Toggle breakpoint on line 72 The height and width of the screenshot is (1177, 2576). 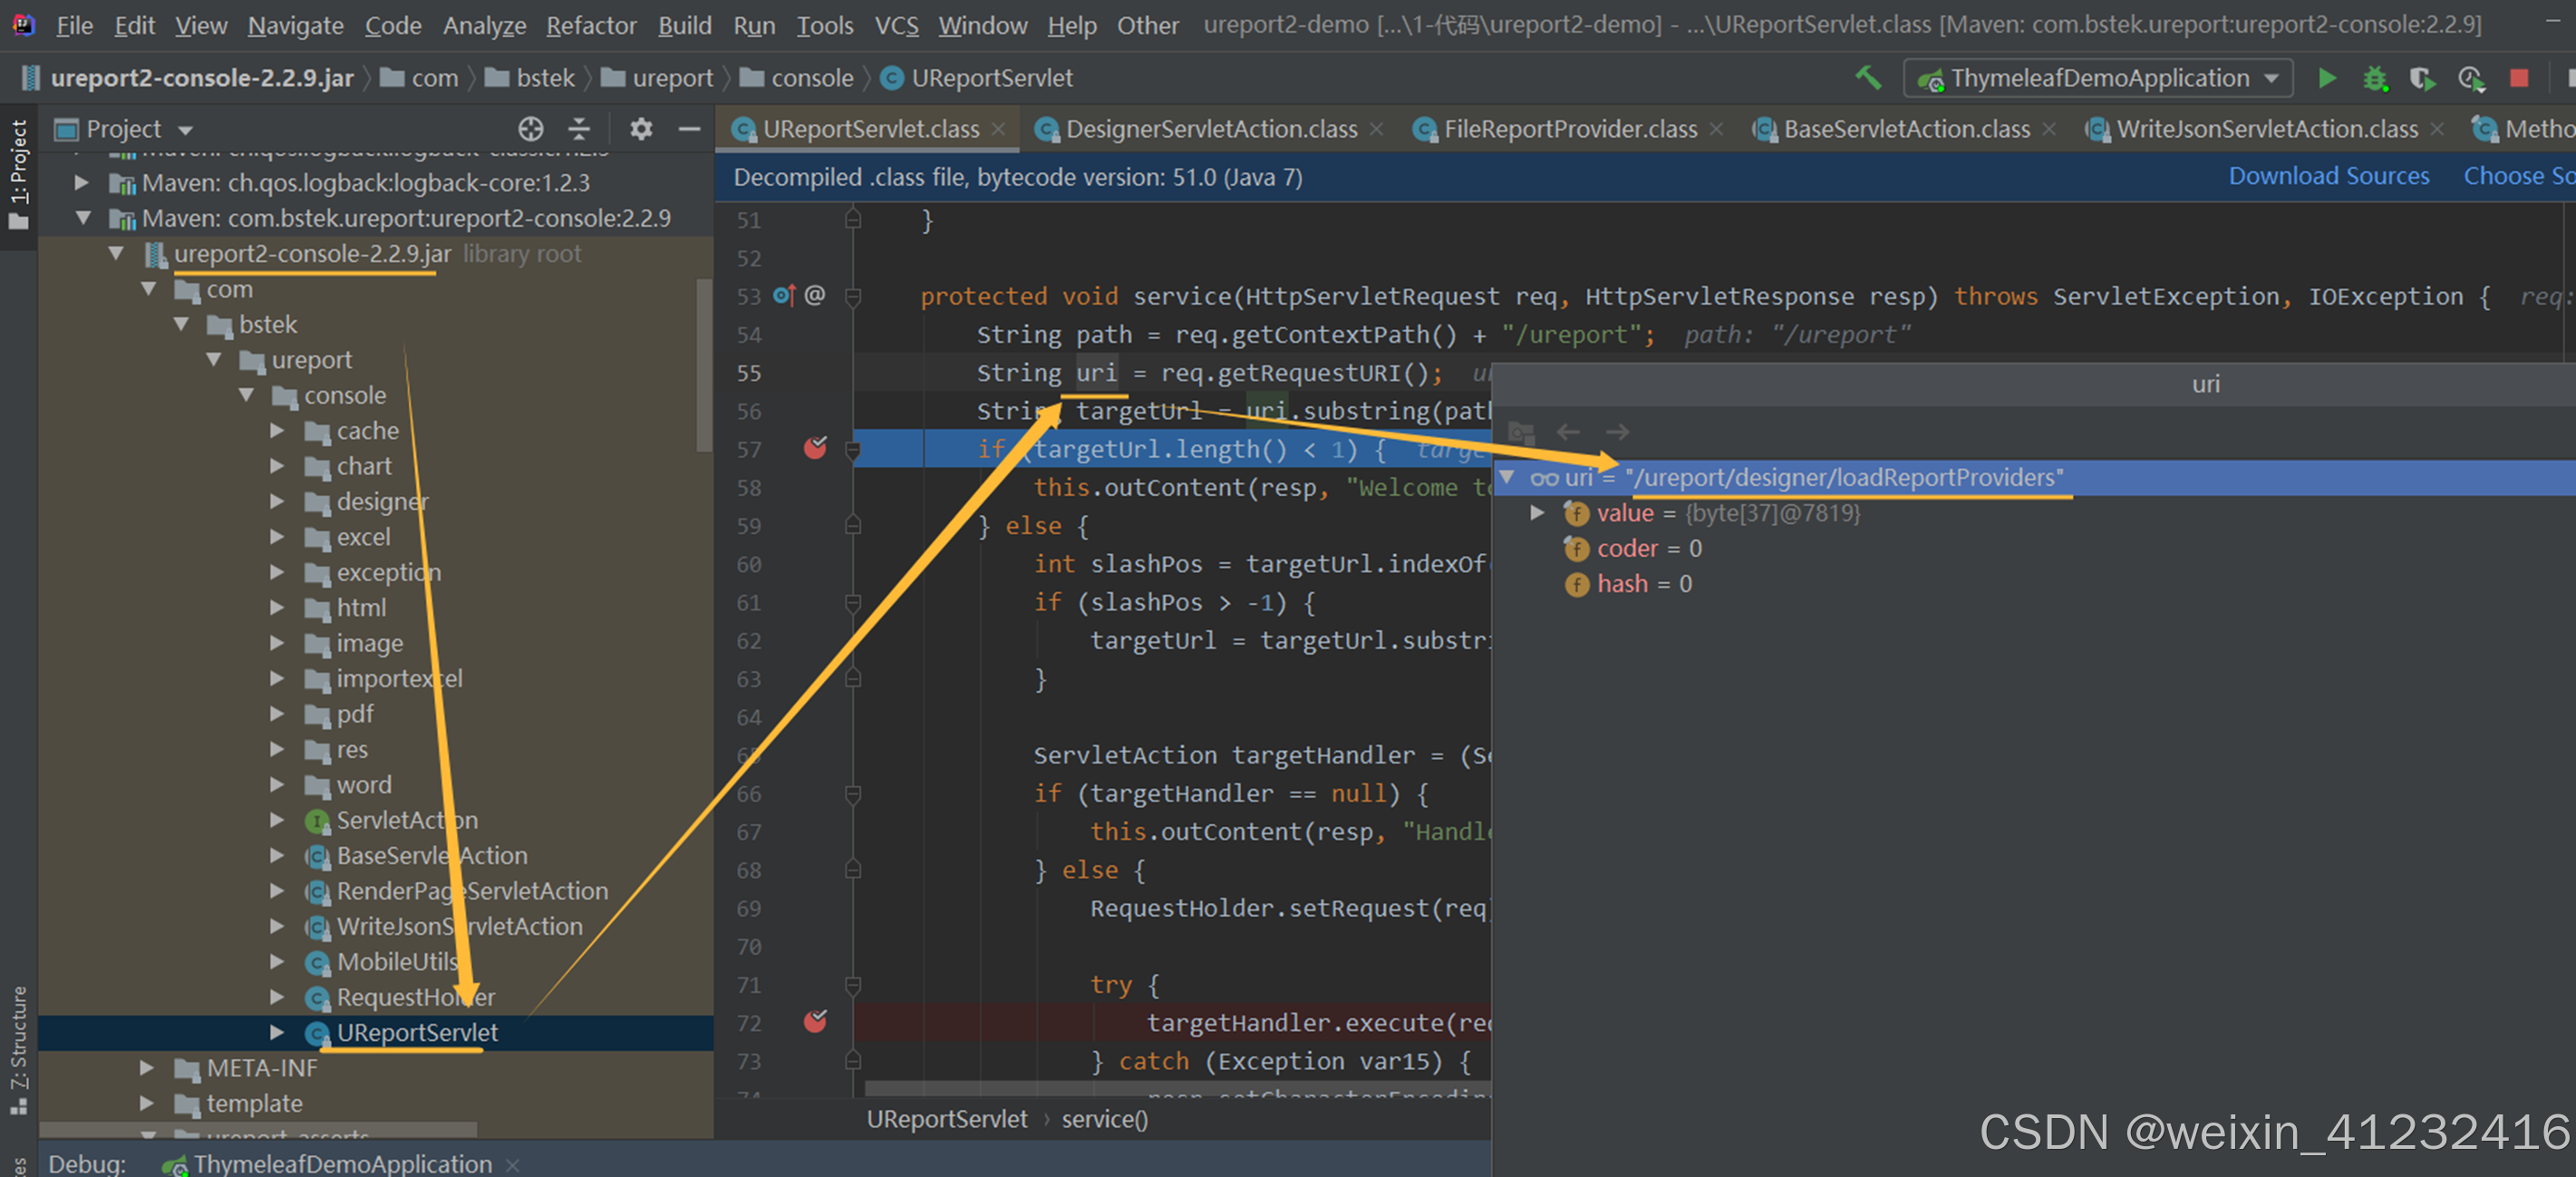pos(815,1022)
